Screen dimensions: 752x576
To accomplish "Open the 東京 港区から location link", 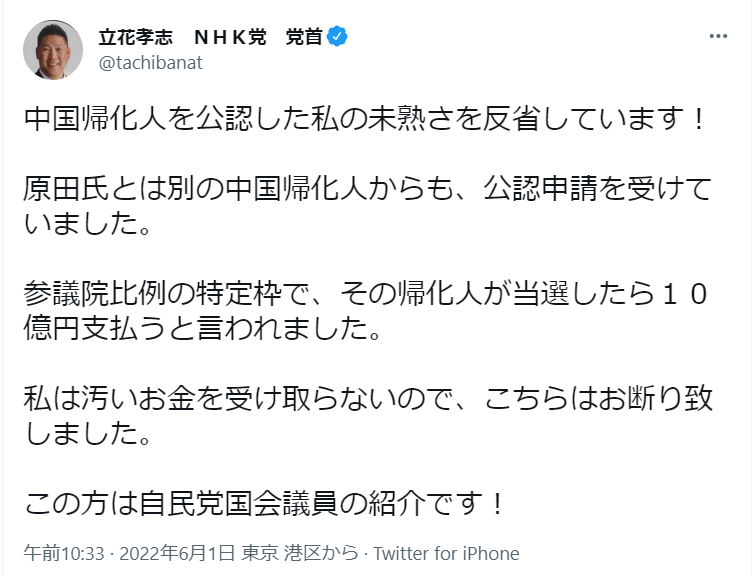I will [x=300, y=553].
